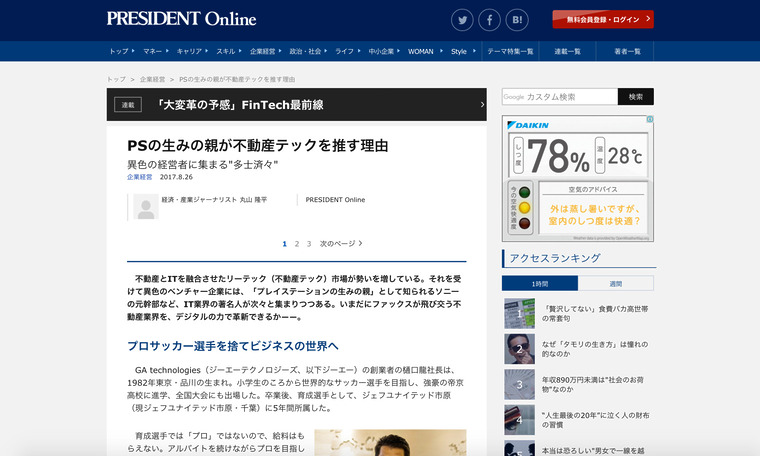Expand the 企業経営 navigation dropdown
Screen dimensions: 760x456
point(264,51)
